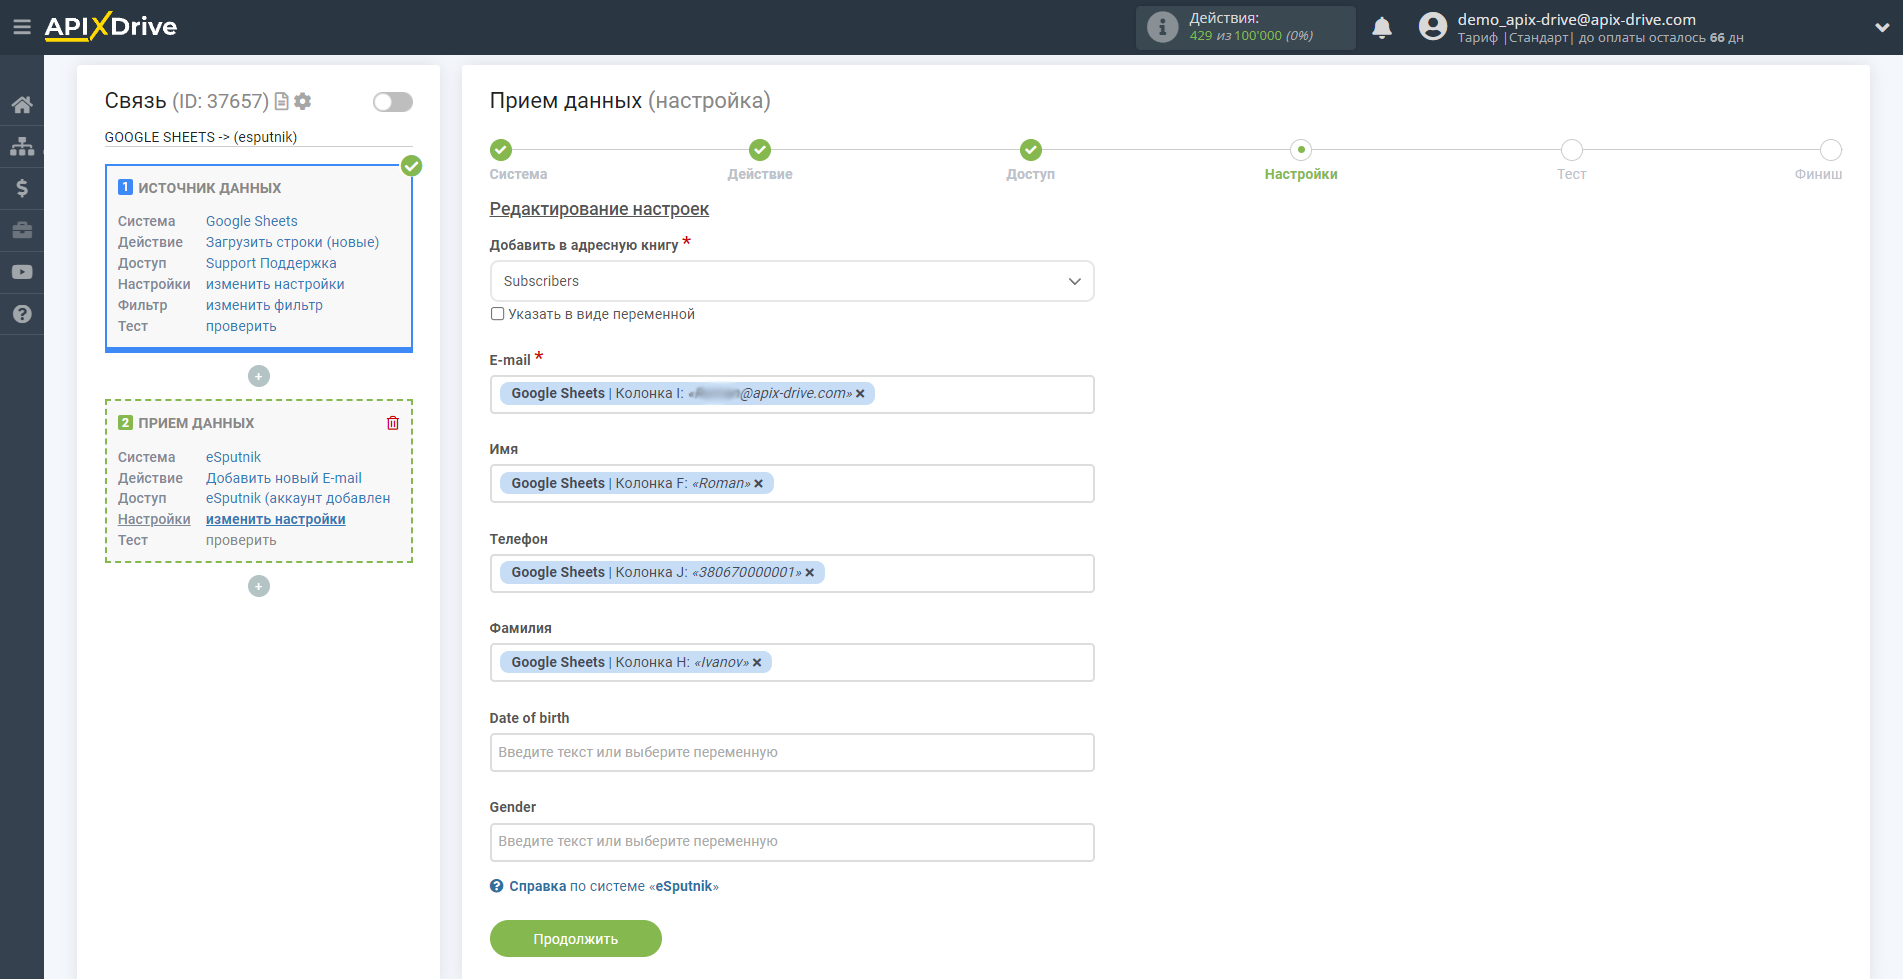Open the Справка eSputnik help link
1903x979 pixels.
[x=614, y=886]
